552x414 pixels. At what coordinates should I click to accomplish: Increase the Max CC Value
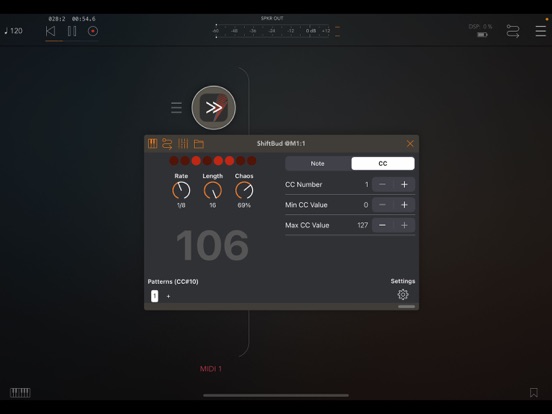tap(404, 225)
